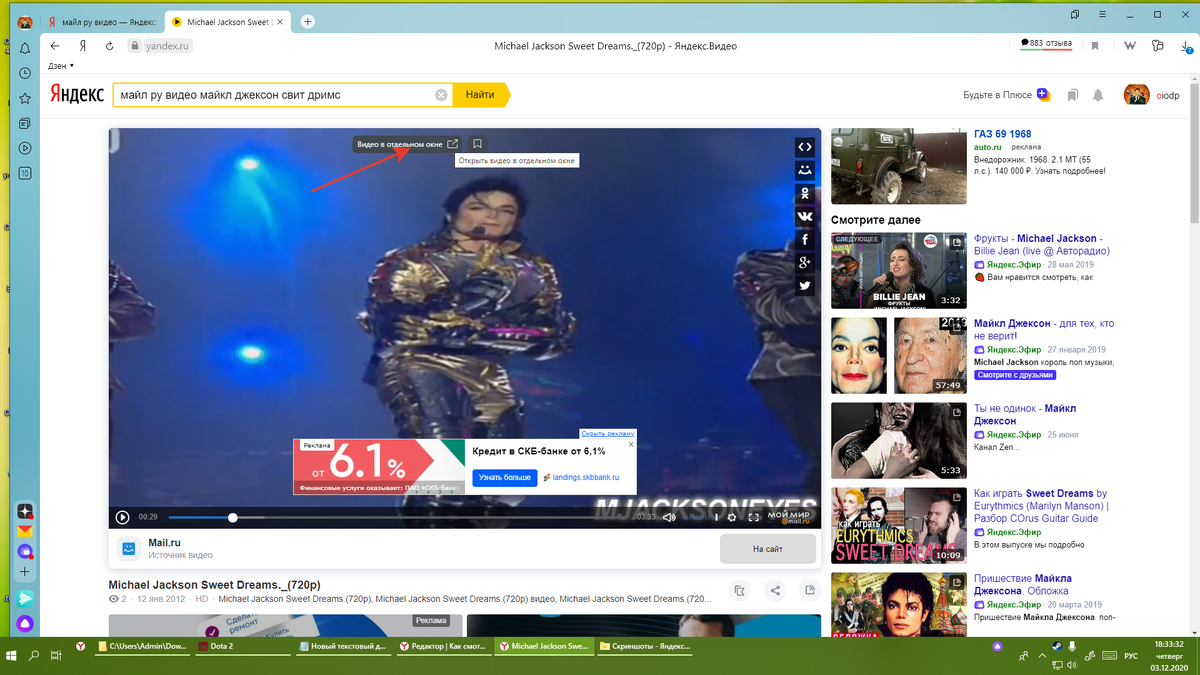Share video to Moy Mir
The width and height of the screenshot is (1200, 675).
pyautogui.click(x=804, y=170)
